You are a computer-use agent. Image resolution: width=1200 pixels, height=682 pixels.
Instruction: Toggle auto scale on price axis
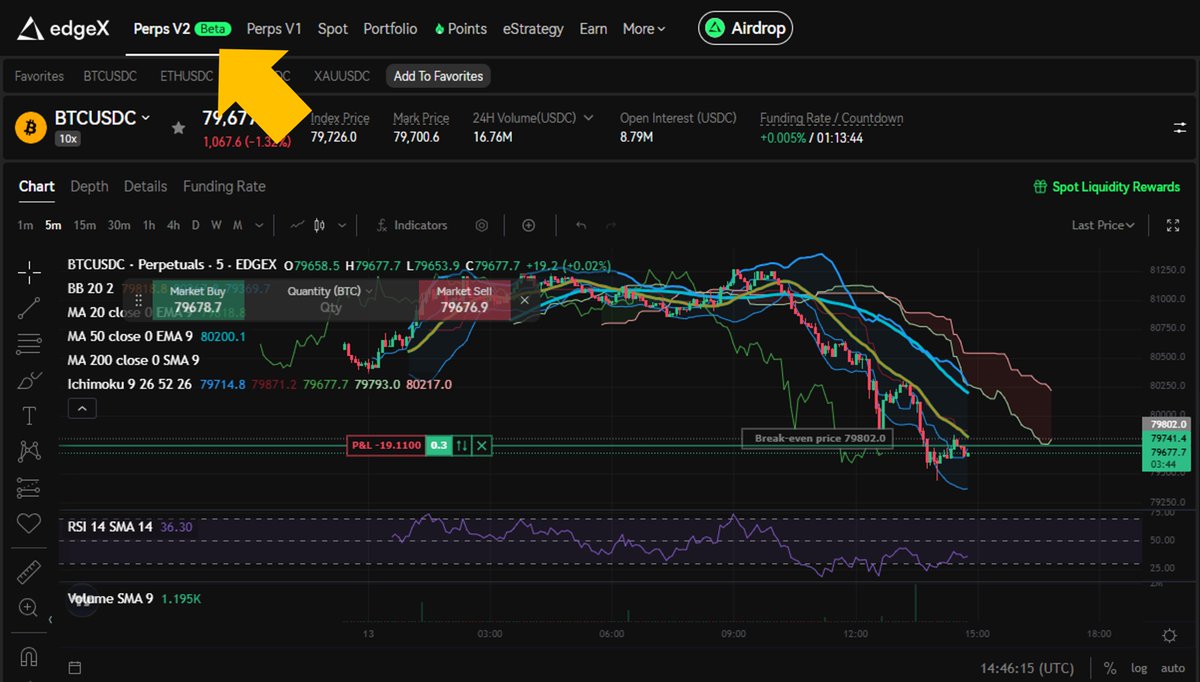1172,668
